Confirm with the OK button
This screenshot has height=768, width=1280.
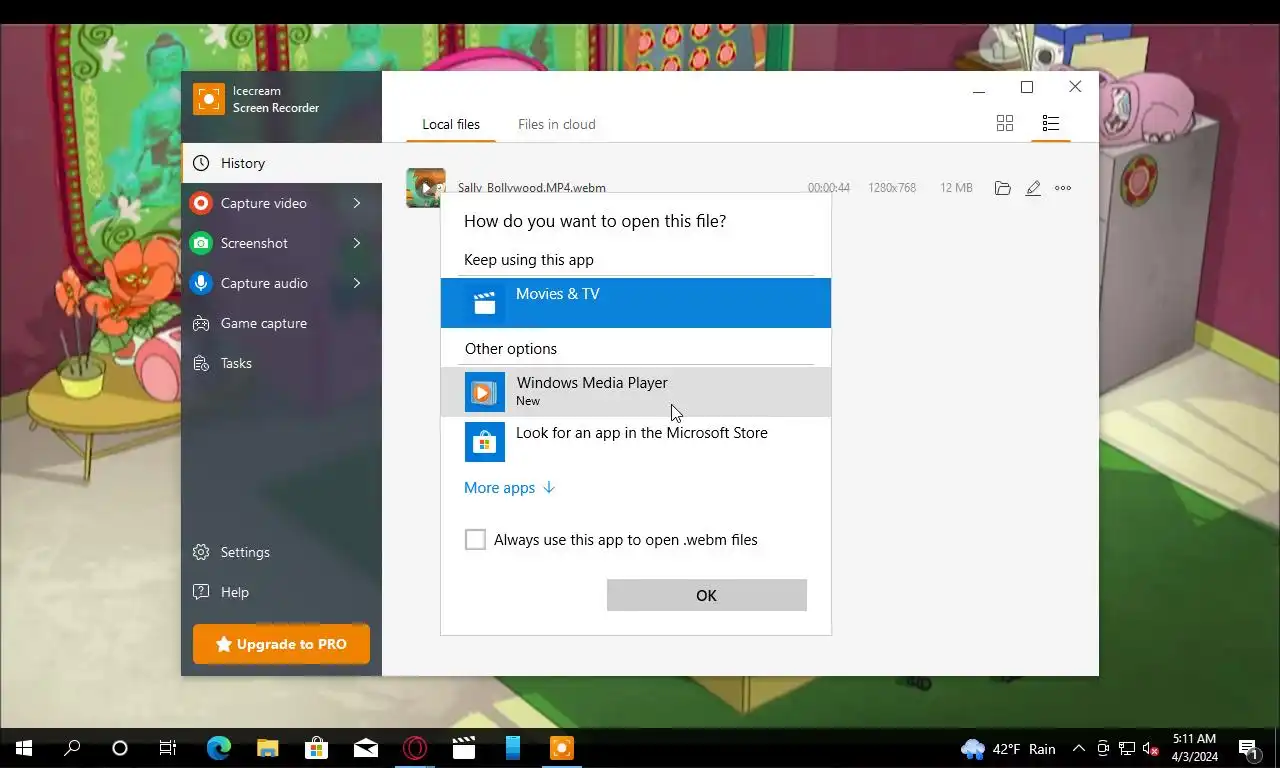pyautogui.click(x=706, y=595)
